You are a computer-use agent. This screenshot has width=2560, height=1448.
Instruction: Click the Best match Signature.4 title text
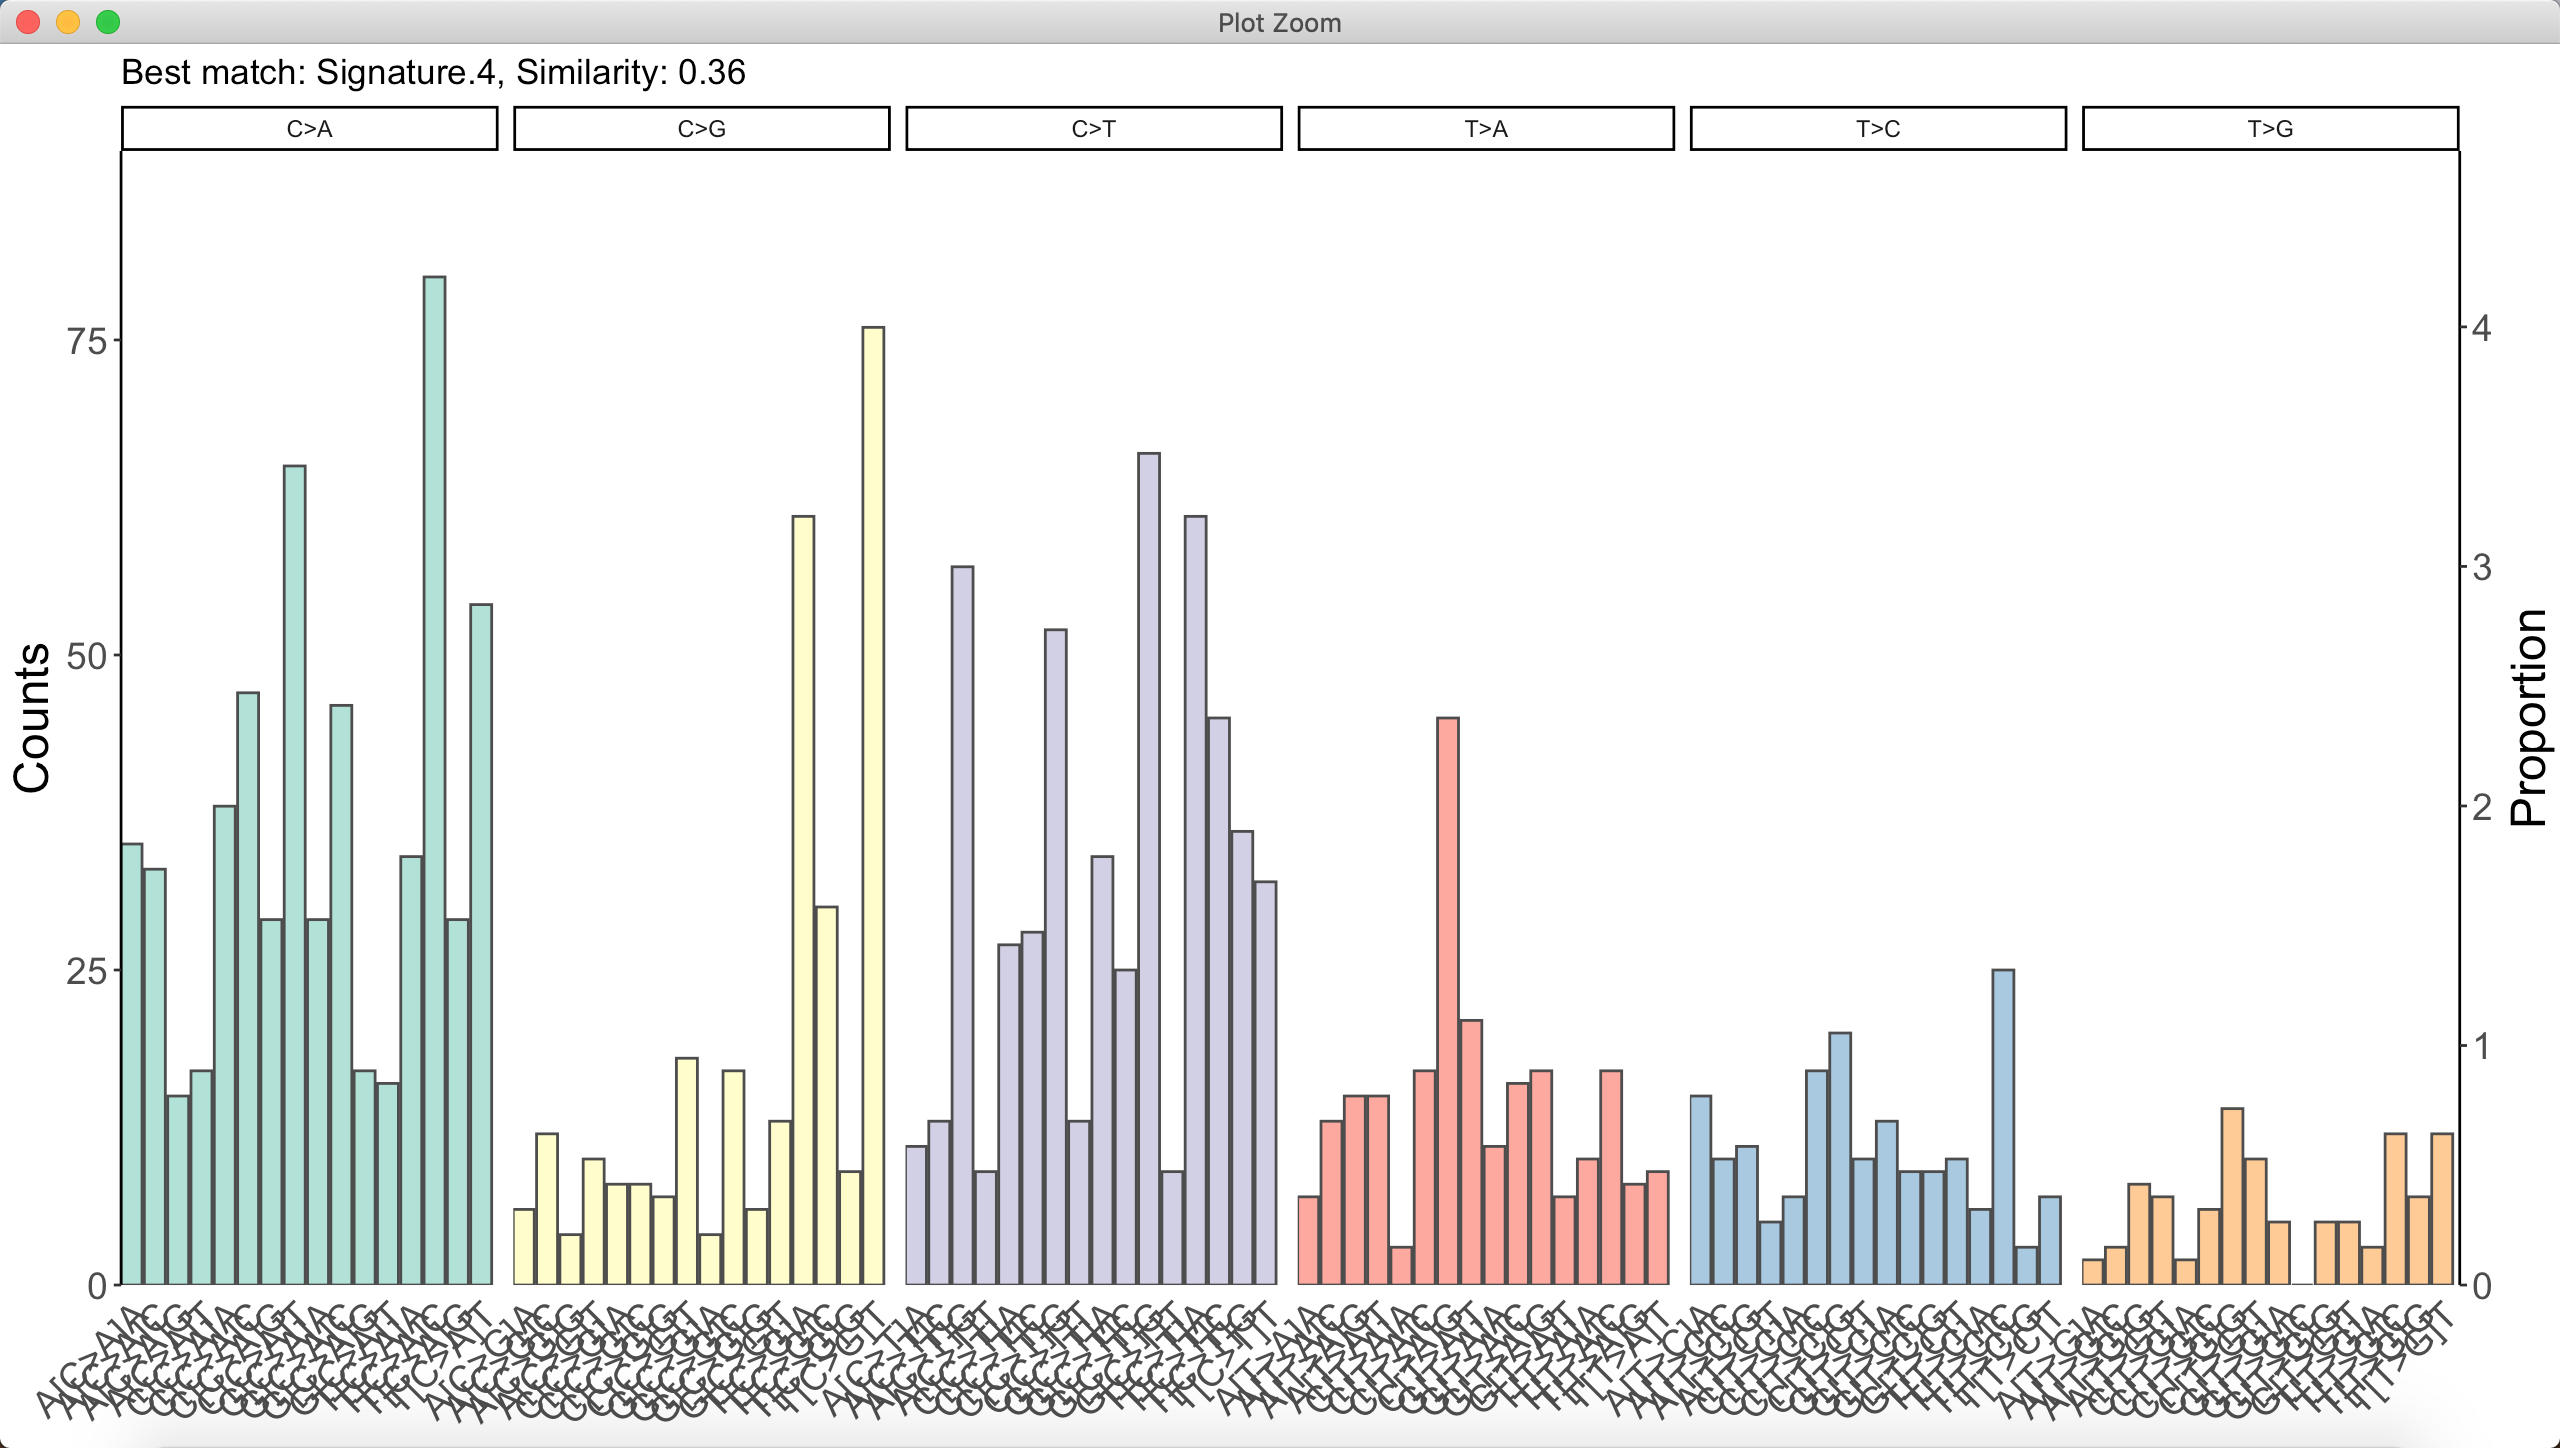(433, 72)
